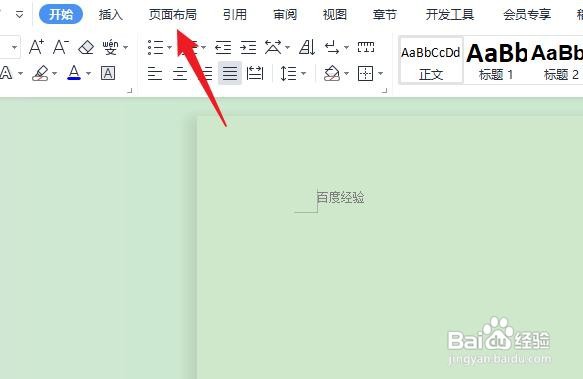
Task: Show or hide paragraph marks icon
Action: (332, 48)
